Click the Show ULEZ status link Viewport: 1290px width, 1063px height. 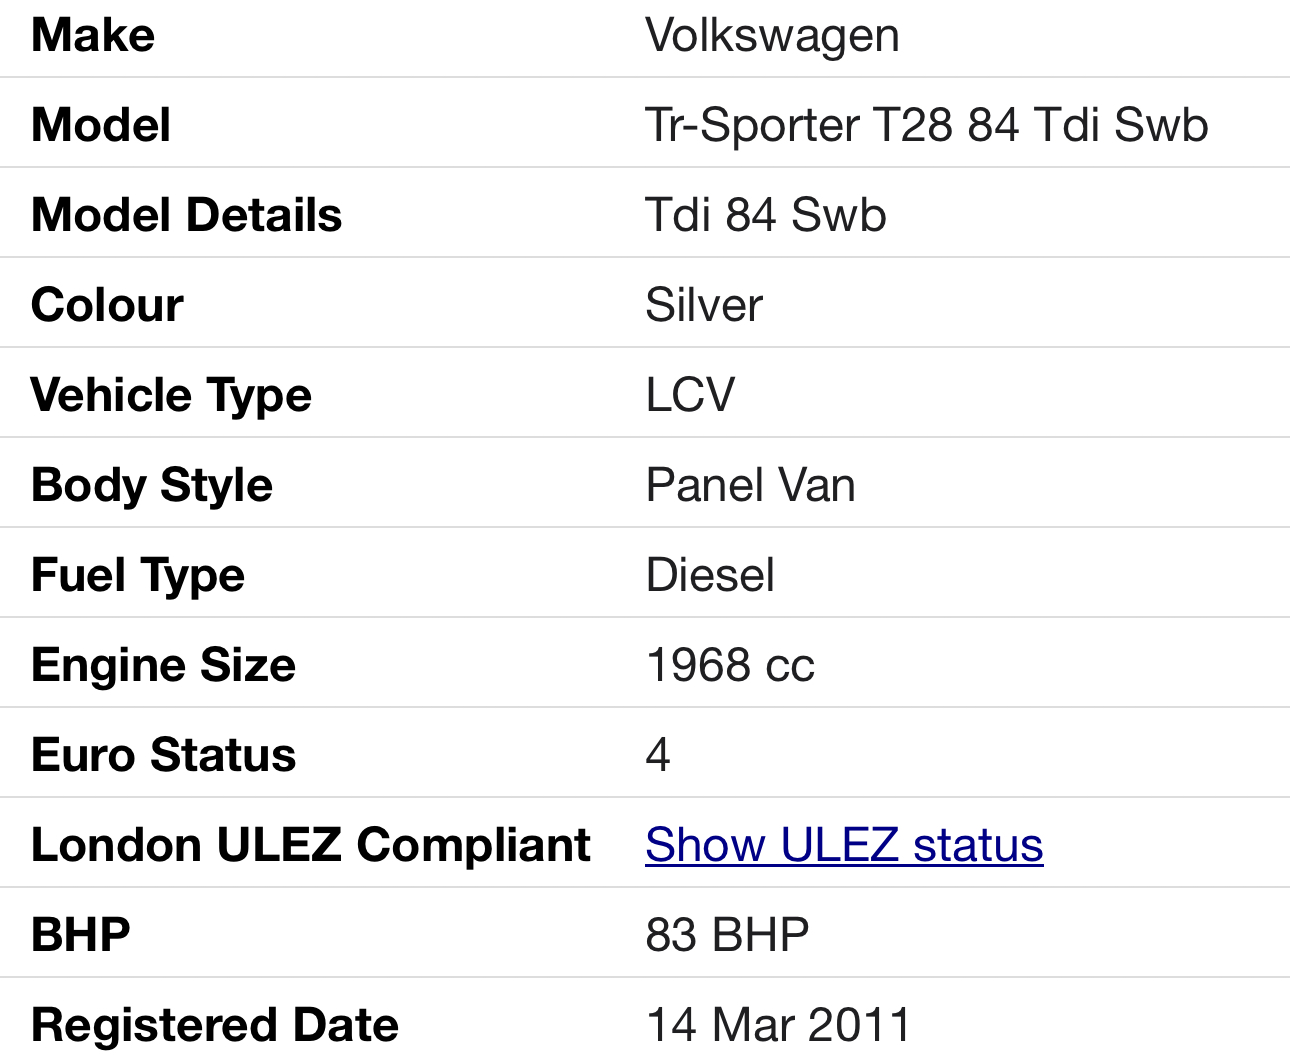coord(844,845)
